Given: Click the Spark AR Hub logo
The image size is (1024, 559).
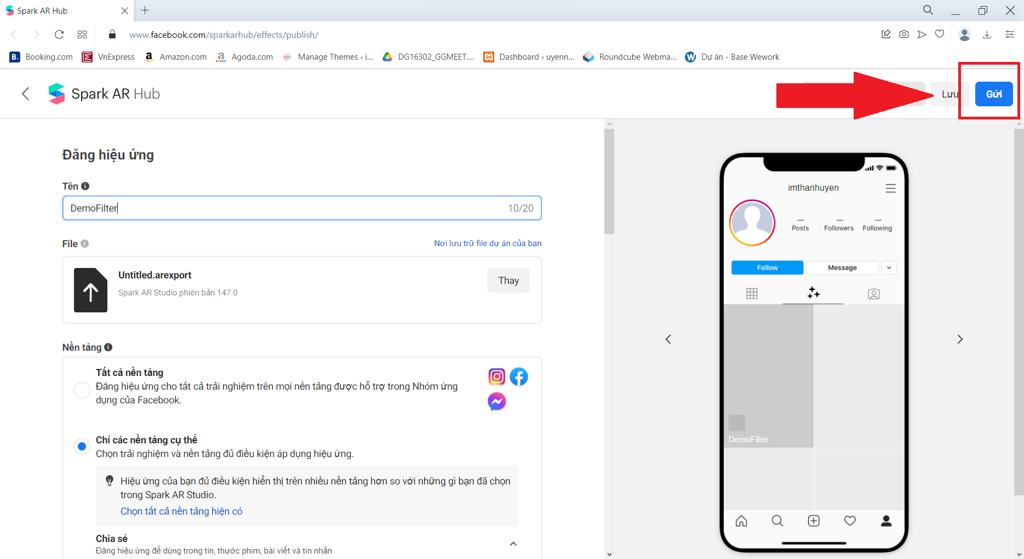Looking at the screenshot, I should (57, 93).
